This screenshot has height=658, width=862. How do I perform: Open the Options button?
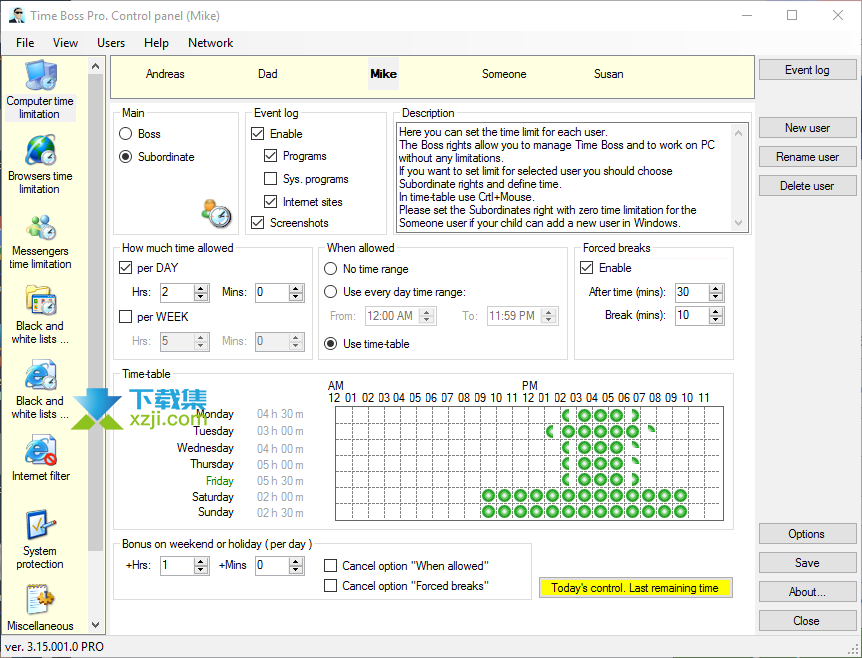(807, 534)
